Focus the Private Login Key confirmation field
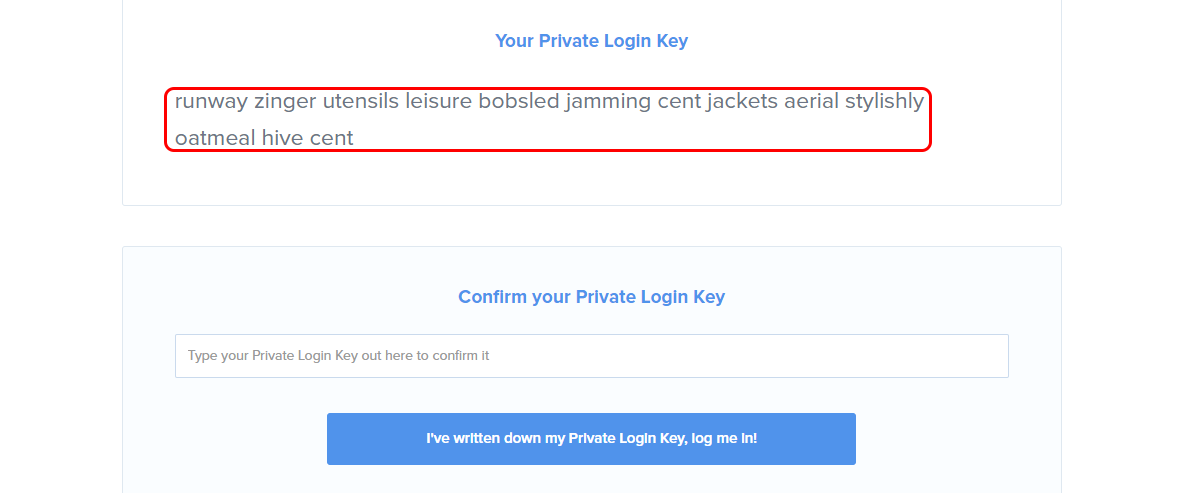Image resolution: width=1200 pixels, height=493 pixels. tap(591, 356)
